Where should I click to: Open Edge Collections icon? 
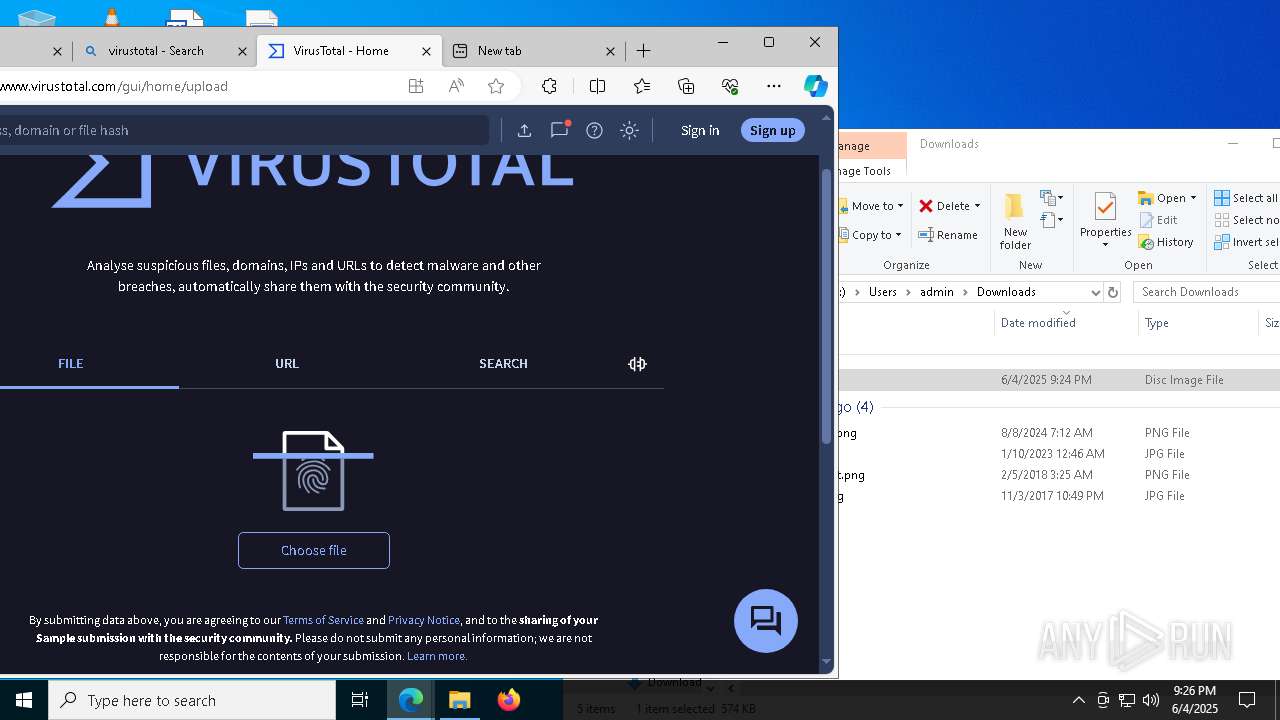point(686,86)
